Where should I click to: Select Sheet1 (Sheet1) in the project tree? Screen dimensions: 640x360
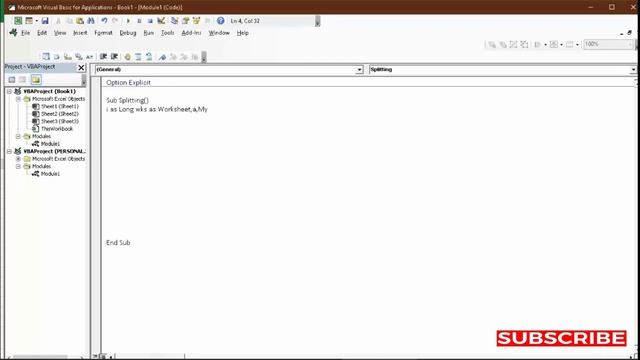click(x=60, y=106)
